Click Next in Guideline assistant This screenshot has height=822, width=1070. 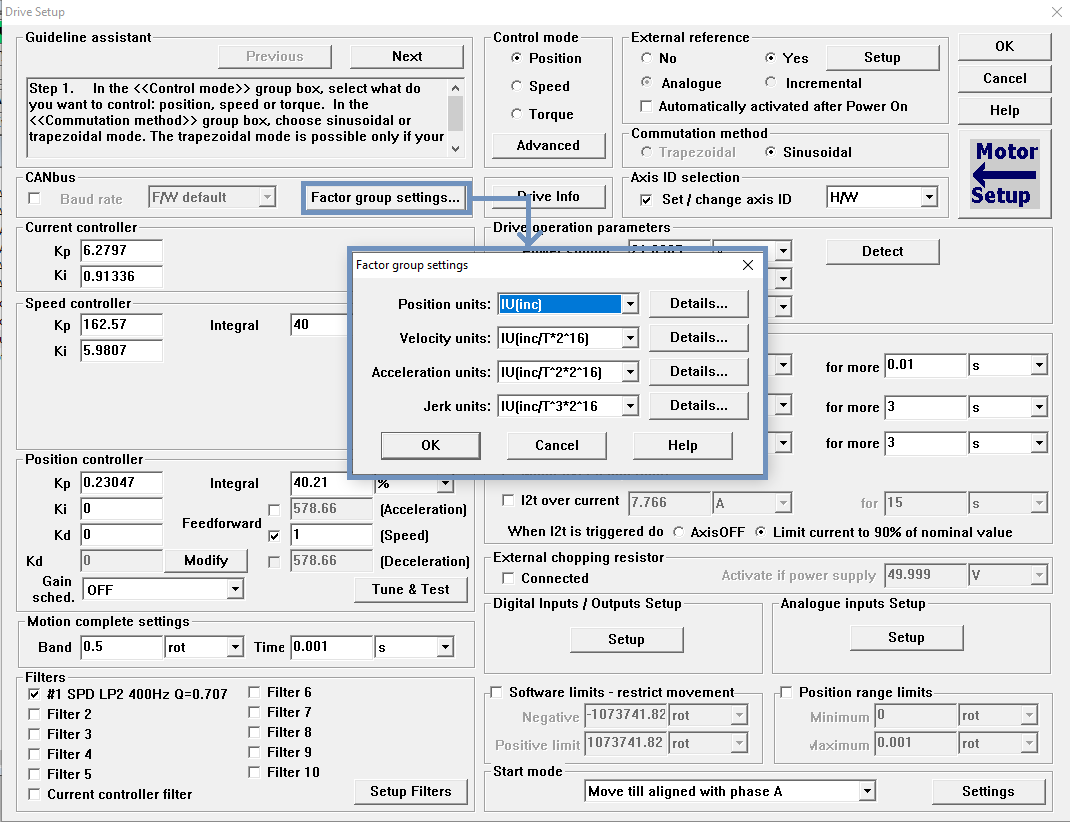point(407,57)
